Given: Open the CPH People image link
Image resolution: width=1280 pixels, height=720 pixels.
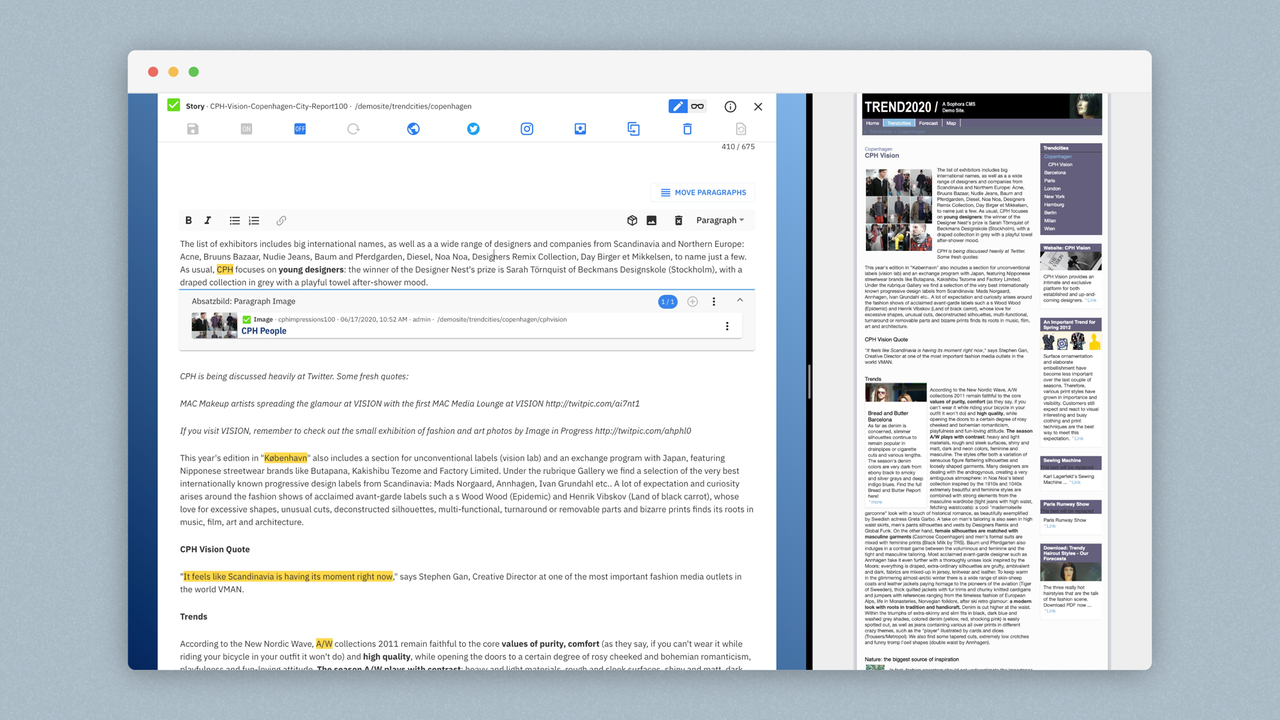Looking at the screenshot, I should click(264, 331).
